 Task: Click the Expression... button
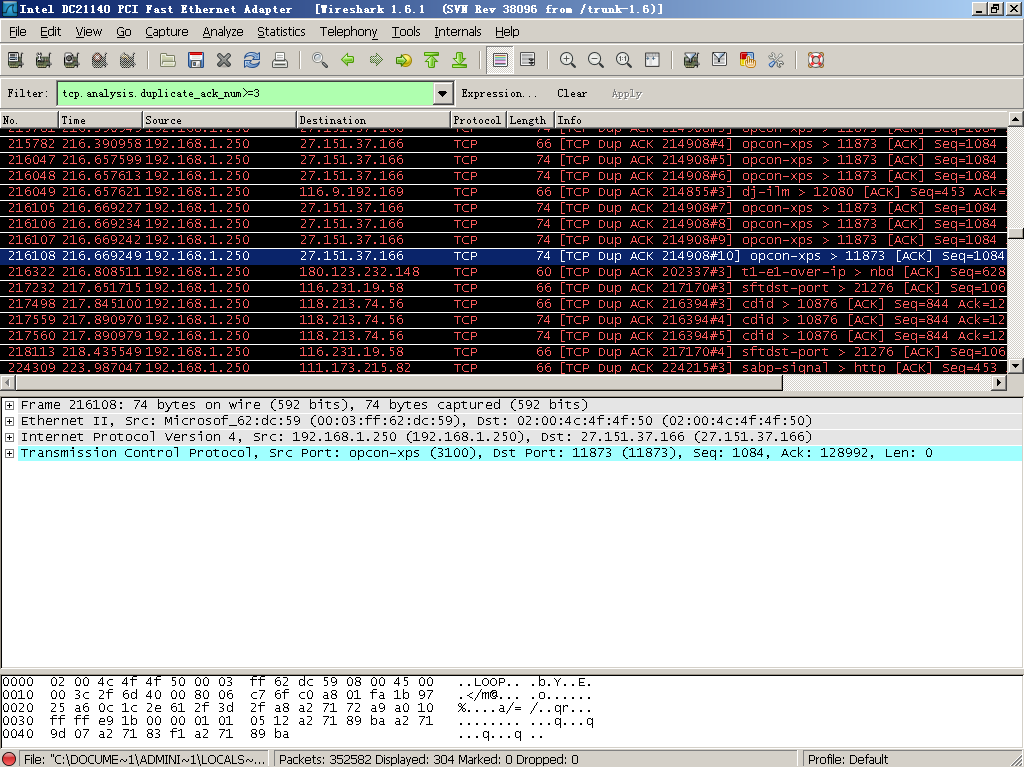tap(499, 93)
